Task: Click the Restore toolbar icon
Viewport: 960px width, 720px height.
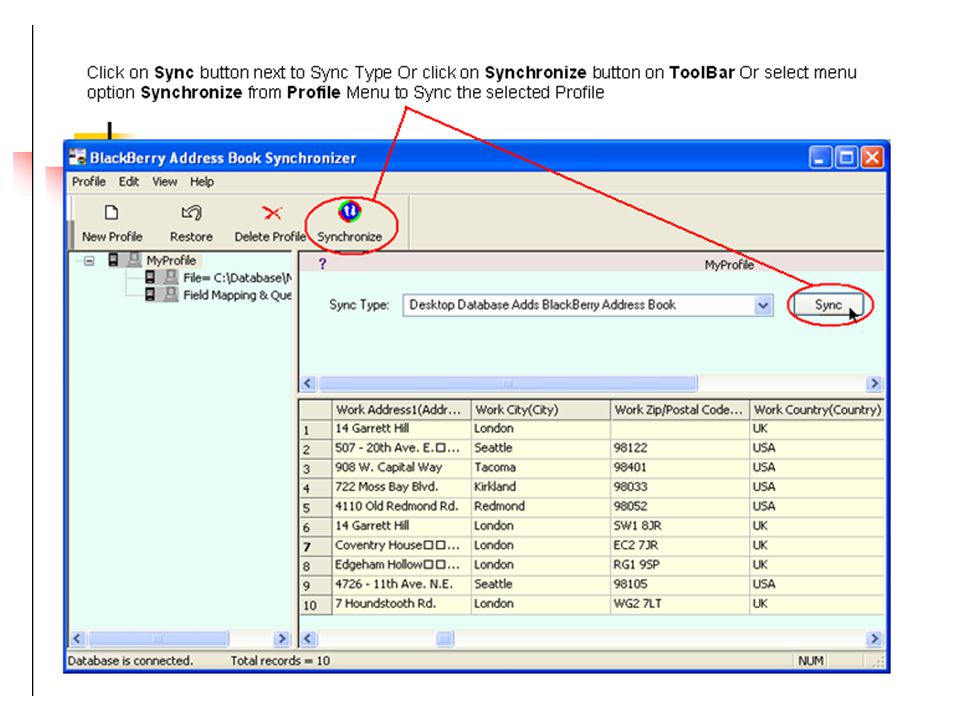Action: pos(191,212)
